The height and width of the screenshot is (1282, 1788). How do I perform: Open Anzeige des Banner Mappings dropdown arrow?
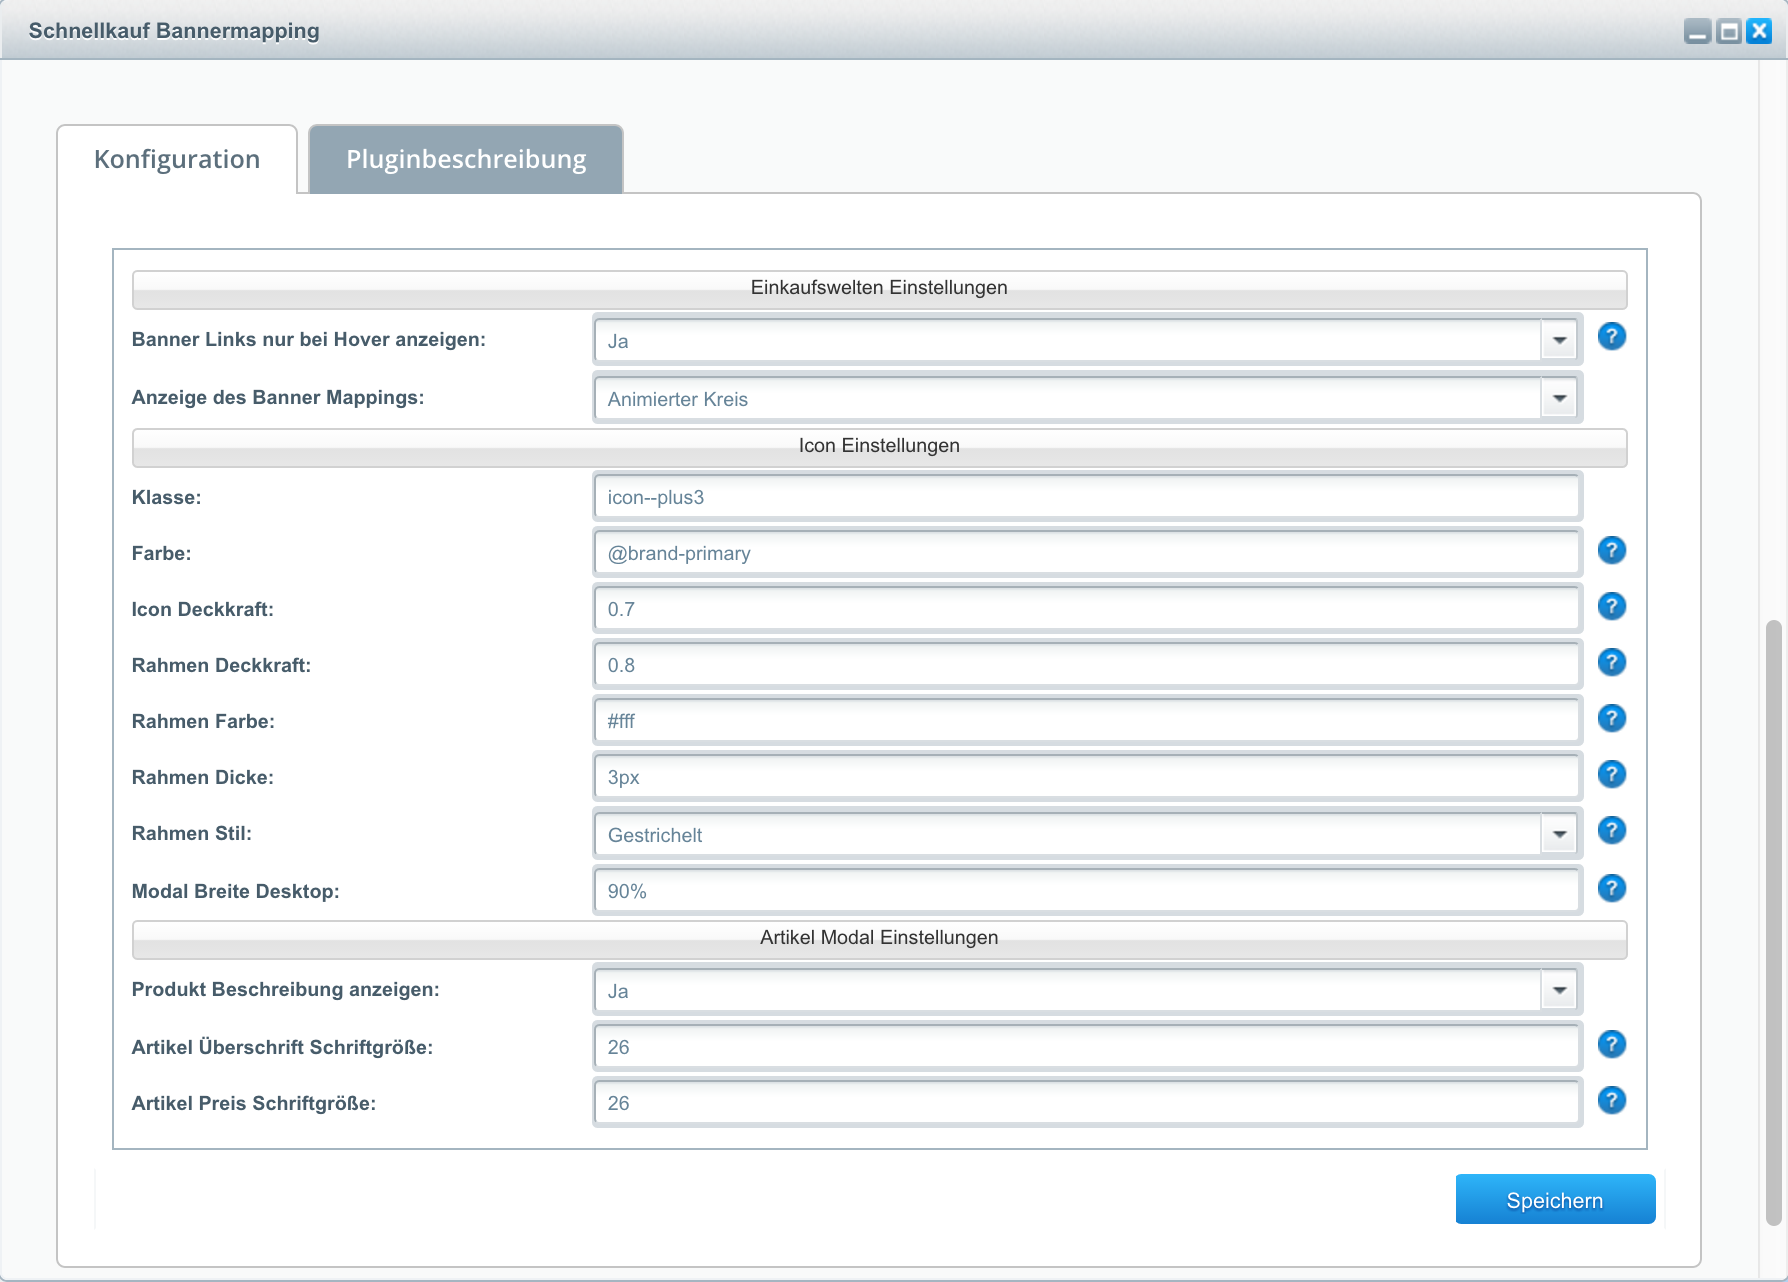pos(1559,399)
